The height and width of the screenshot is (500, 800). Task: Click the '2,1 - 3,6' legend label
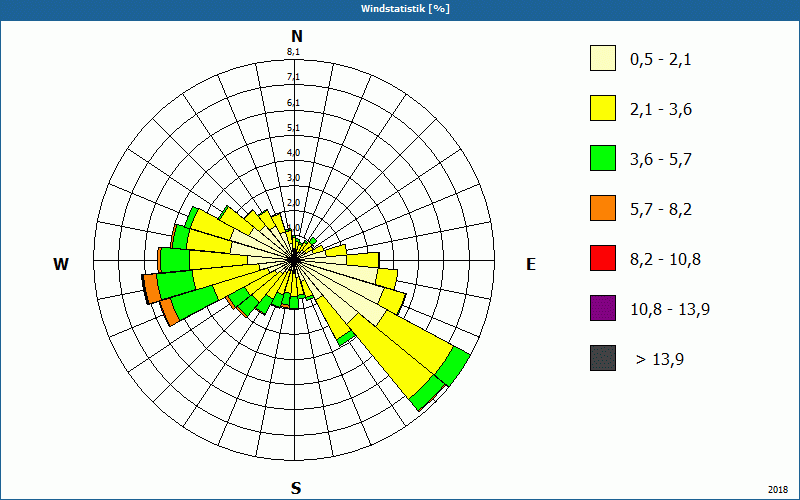[x=661, y=110]
